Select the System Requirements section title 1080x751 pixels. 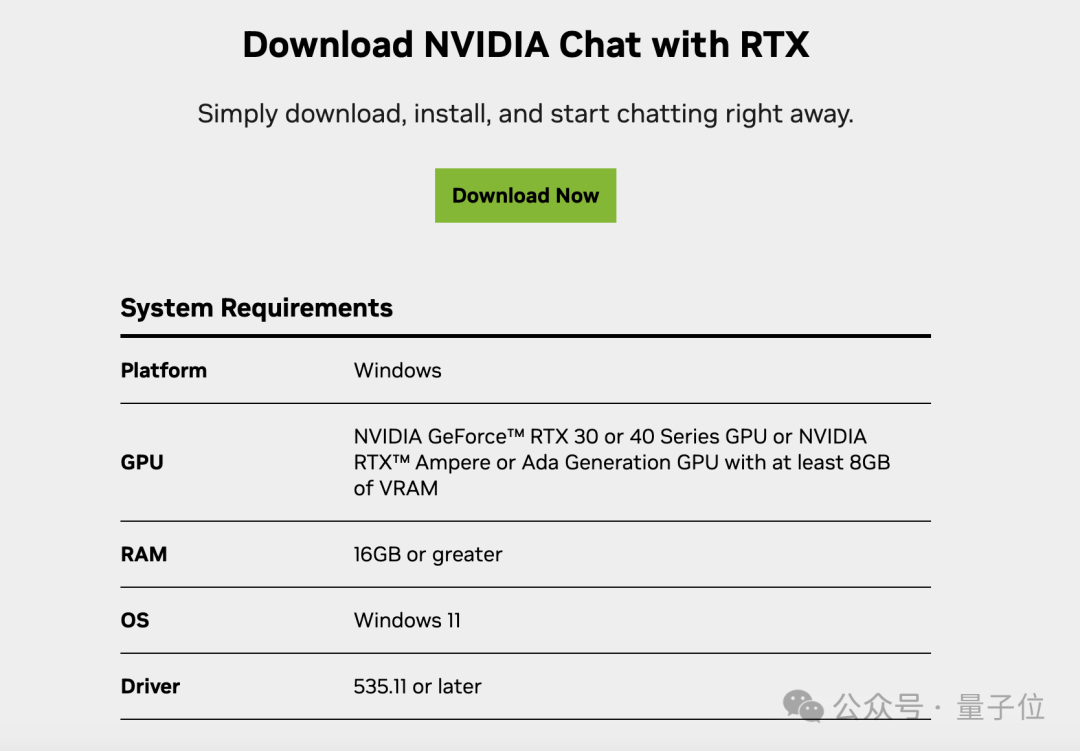(256, 308)
